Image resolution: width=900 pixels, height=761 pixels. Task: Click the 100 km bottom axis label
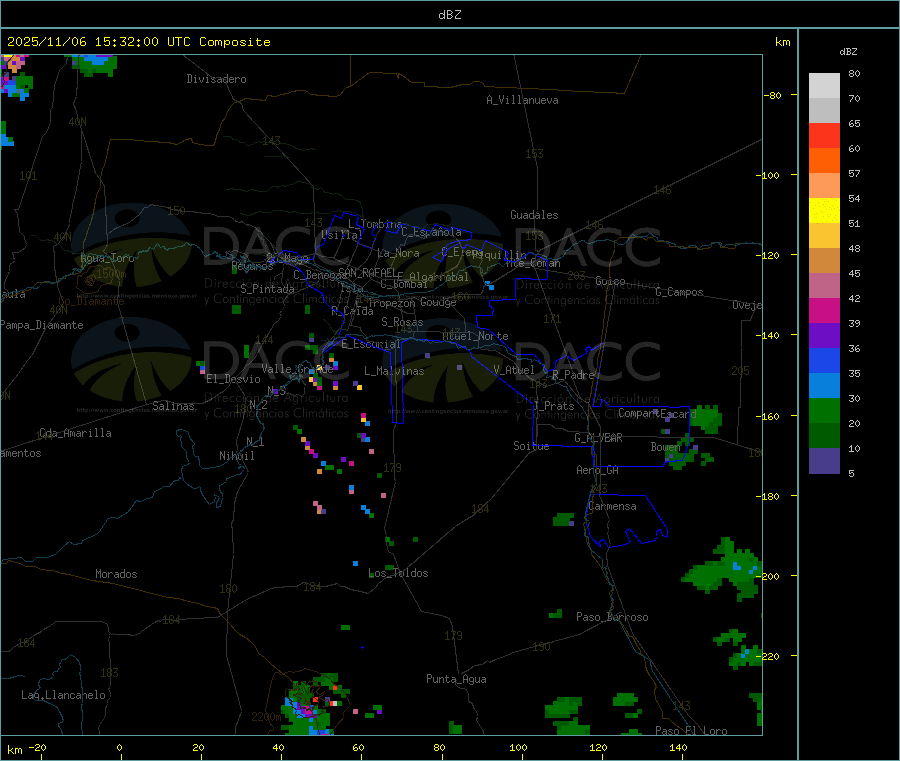tap(518, 747)
